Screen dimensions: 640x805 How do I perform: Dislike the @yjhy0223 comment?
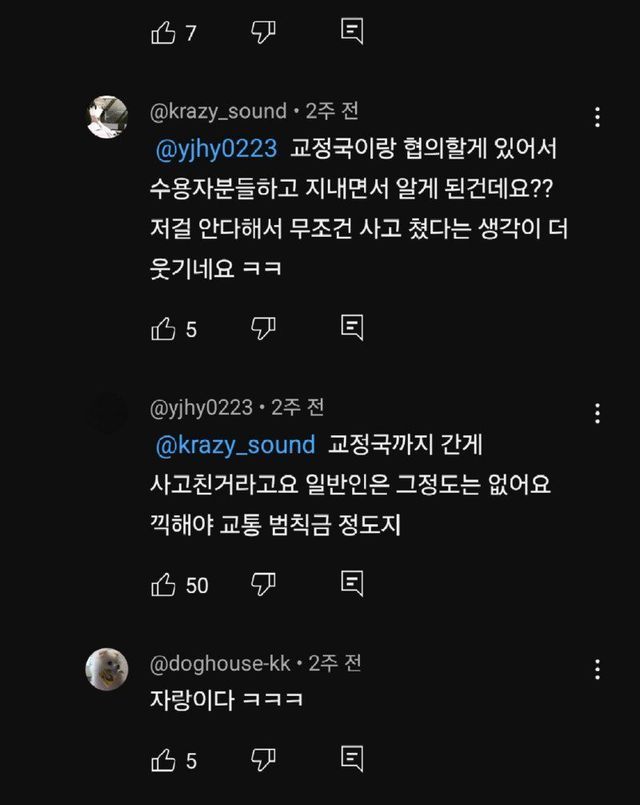point(262,584)
